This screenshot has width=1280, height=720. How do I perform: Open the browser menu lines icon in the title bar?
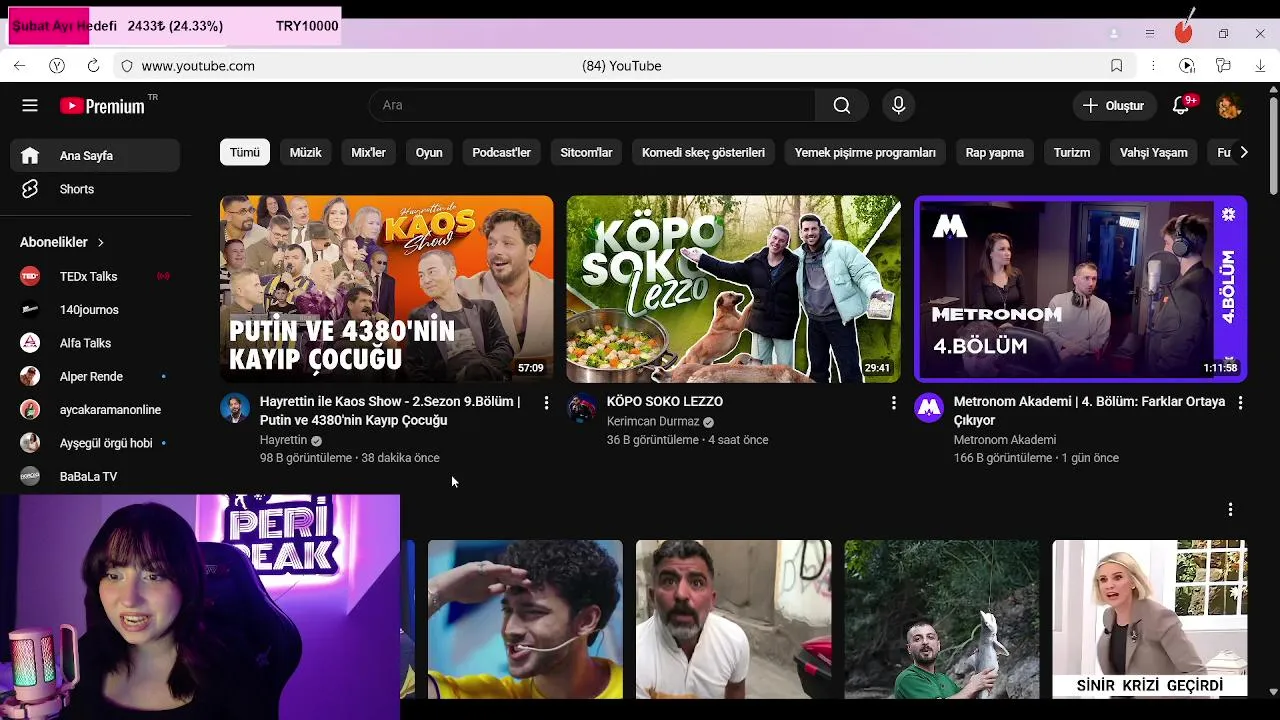click(1149, 33)
